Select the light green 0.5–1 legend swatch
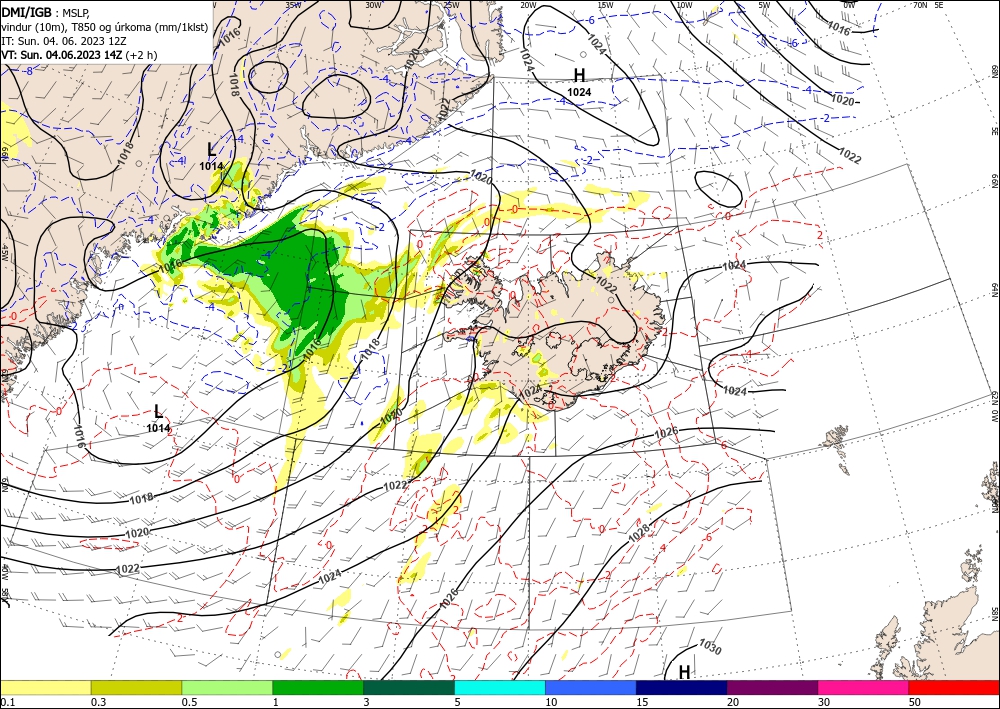This screenshot has width=1000, height=709. (x=227, y=687)
